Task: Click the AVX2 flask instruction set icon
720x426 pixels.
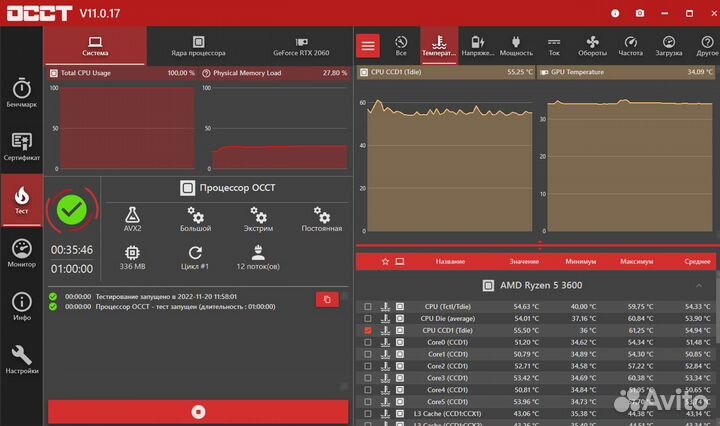Action: click(x=132, y=219)
